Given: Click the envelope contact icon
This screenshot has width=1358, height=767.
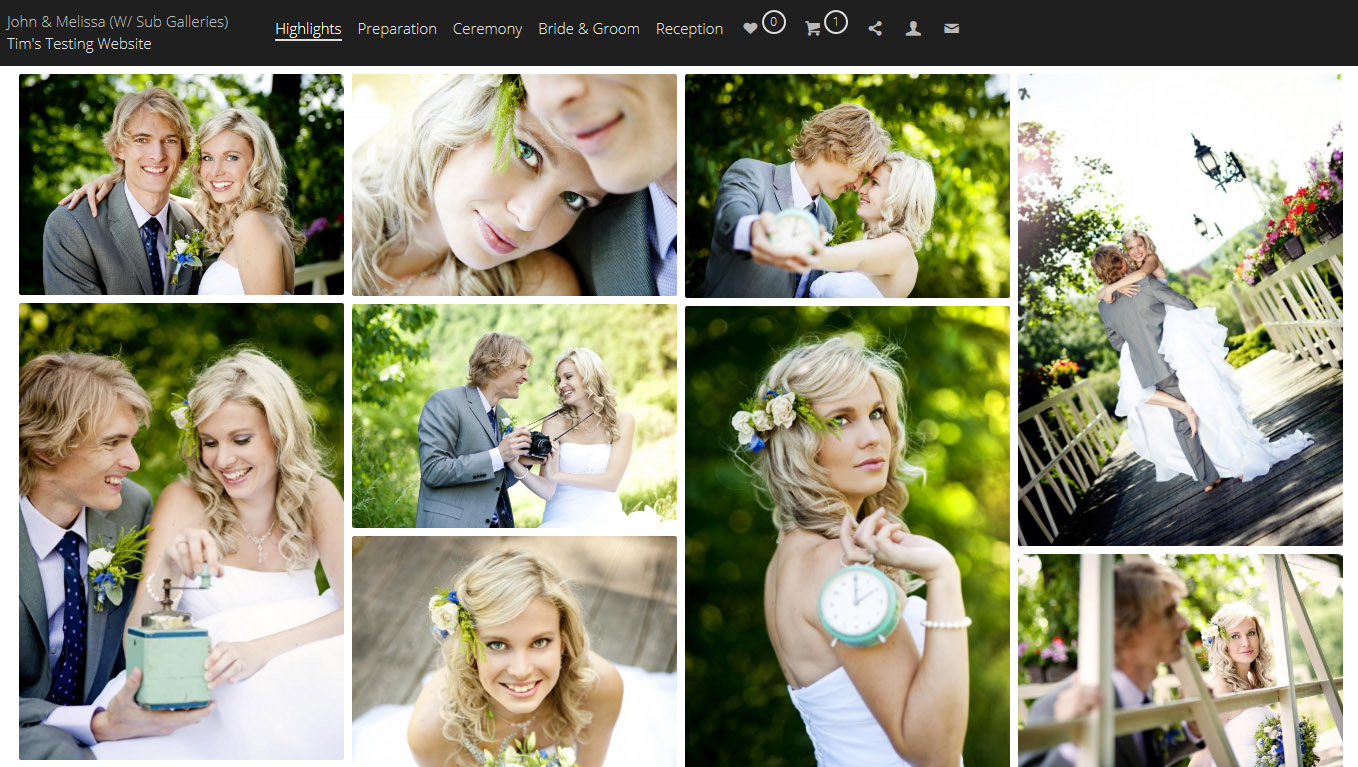Looking at the screenshot, I should [x=951, y=29].
